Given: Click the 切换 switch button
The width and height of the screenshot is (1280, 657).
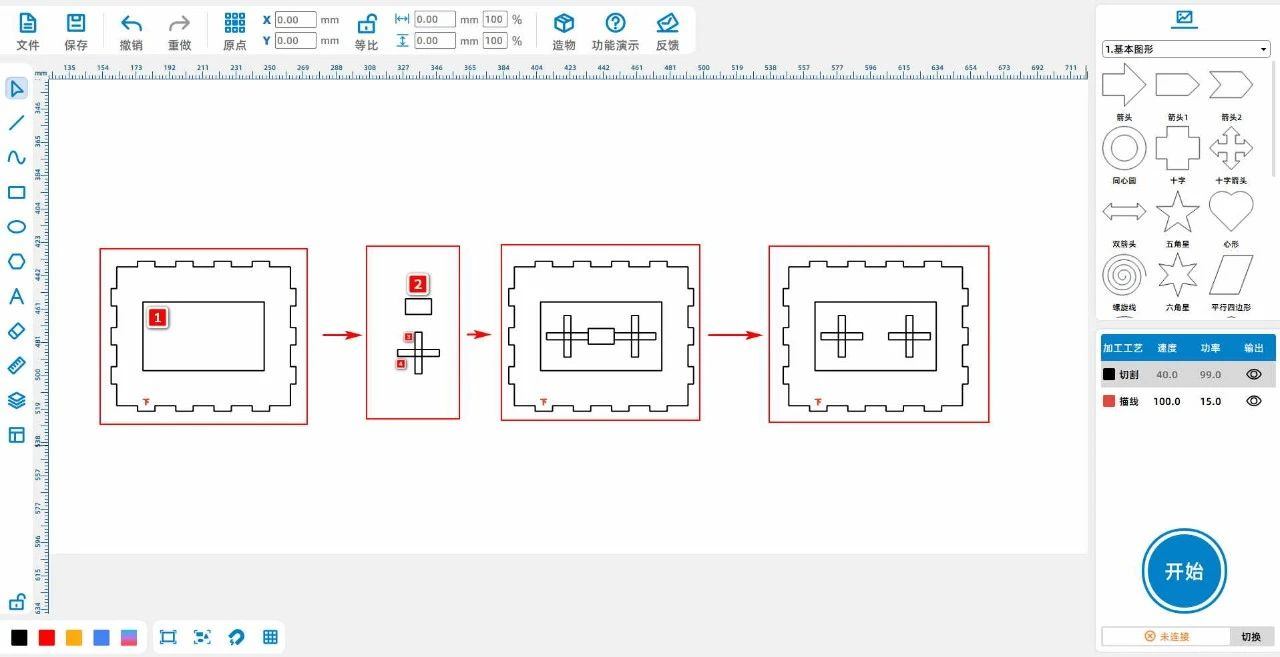Looking at the screenshot, I should pos(1251,637).
